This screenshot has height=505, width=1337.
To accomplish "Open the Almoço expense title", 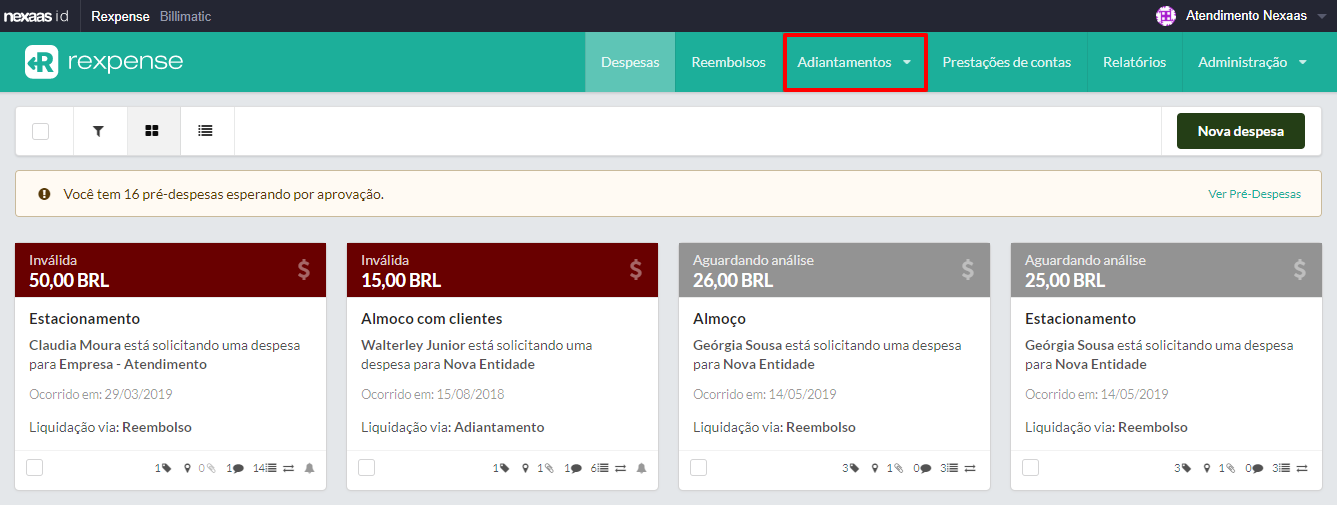I will click(x=720, y=319).
